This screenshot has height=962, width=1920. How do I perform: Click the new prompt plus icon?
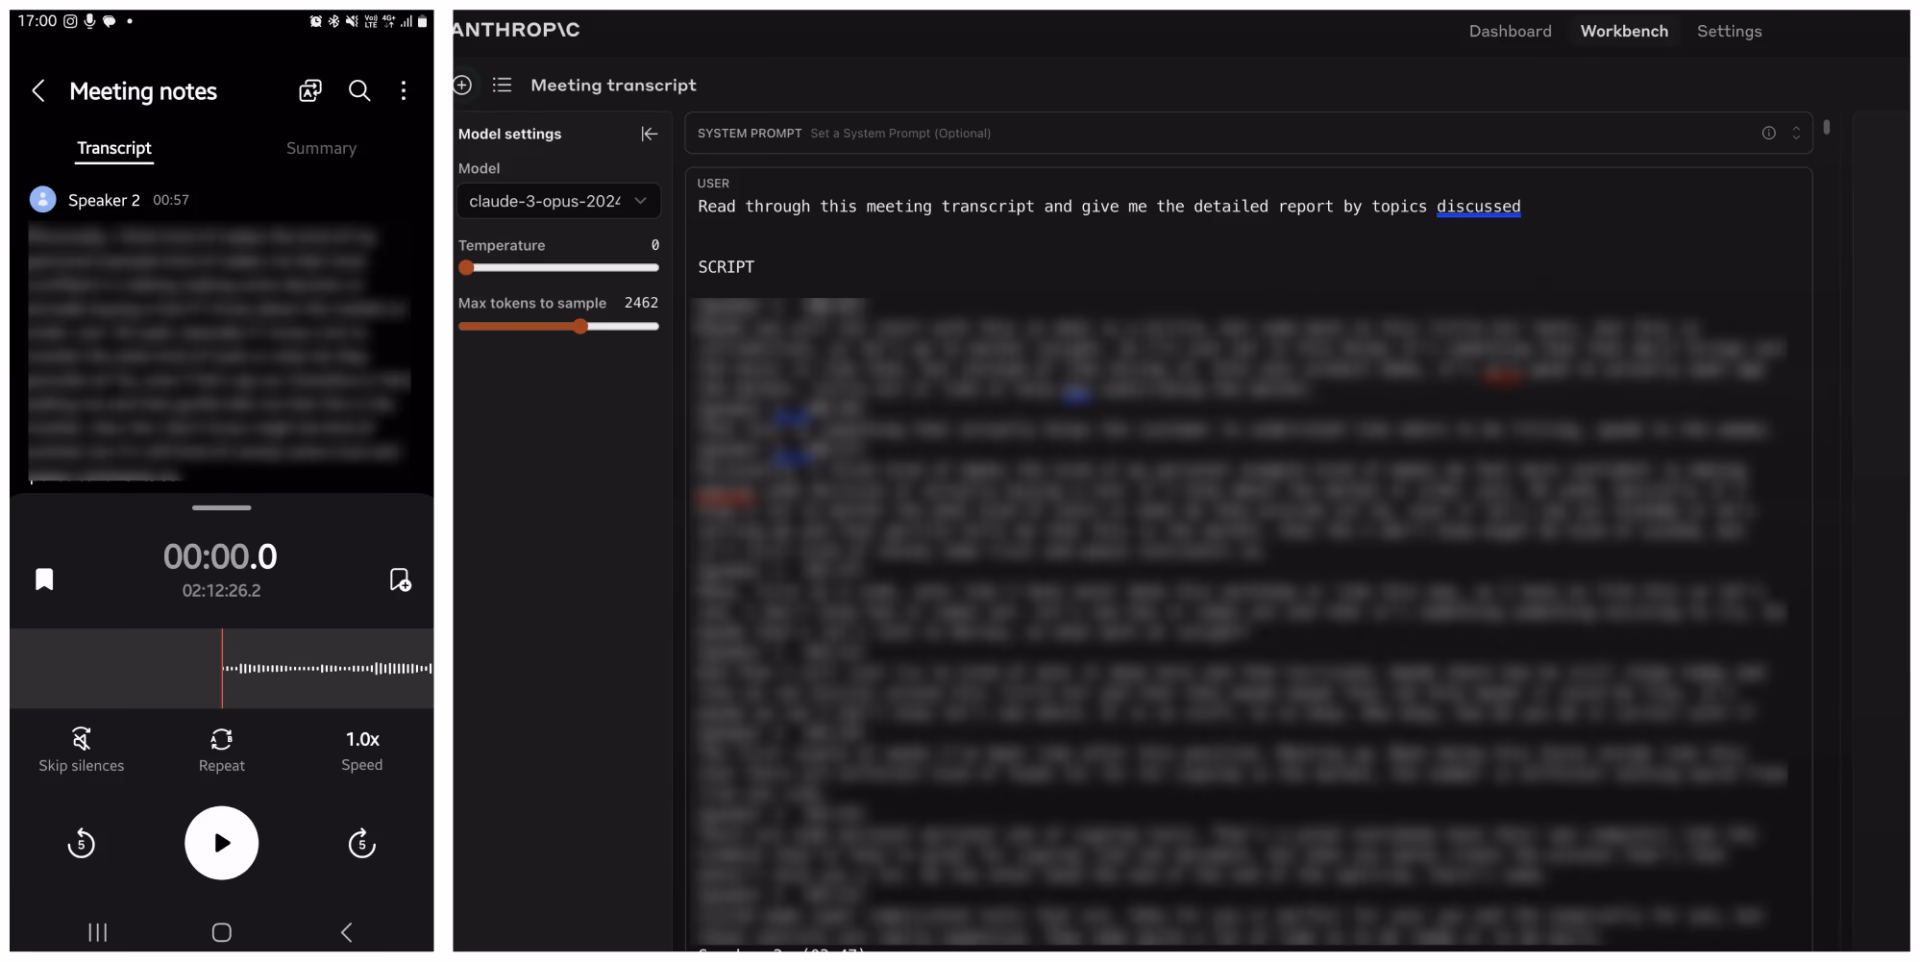462,85
